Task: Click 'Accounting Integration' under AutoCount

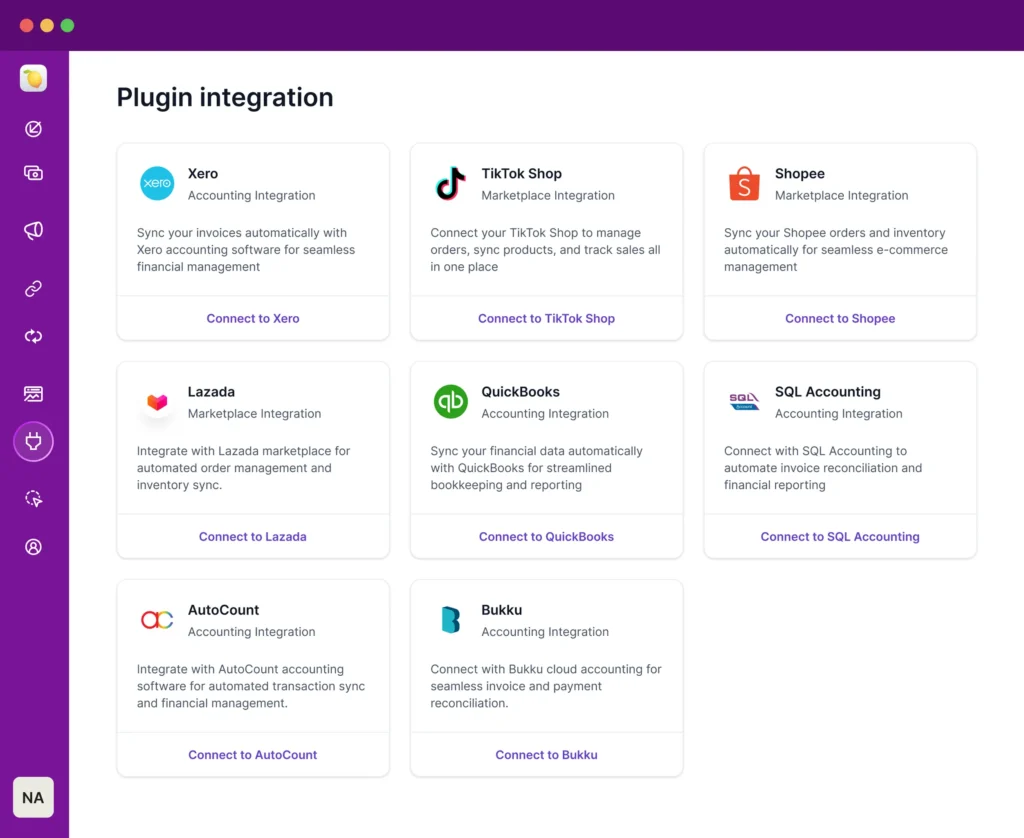Action: pyautogui.click(x=251, y=632)
